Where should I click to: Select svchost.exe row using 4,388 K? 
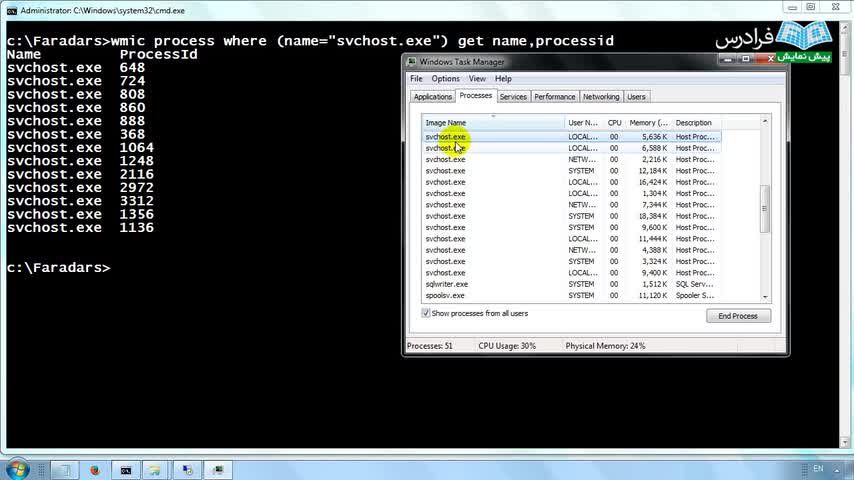click(x=571, y=250)
